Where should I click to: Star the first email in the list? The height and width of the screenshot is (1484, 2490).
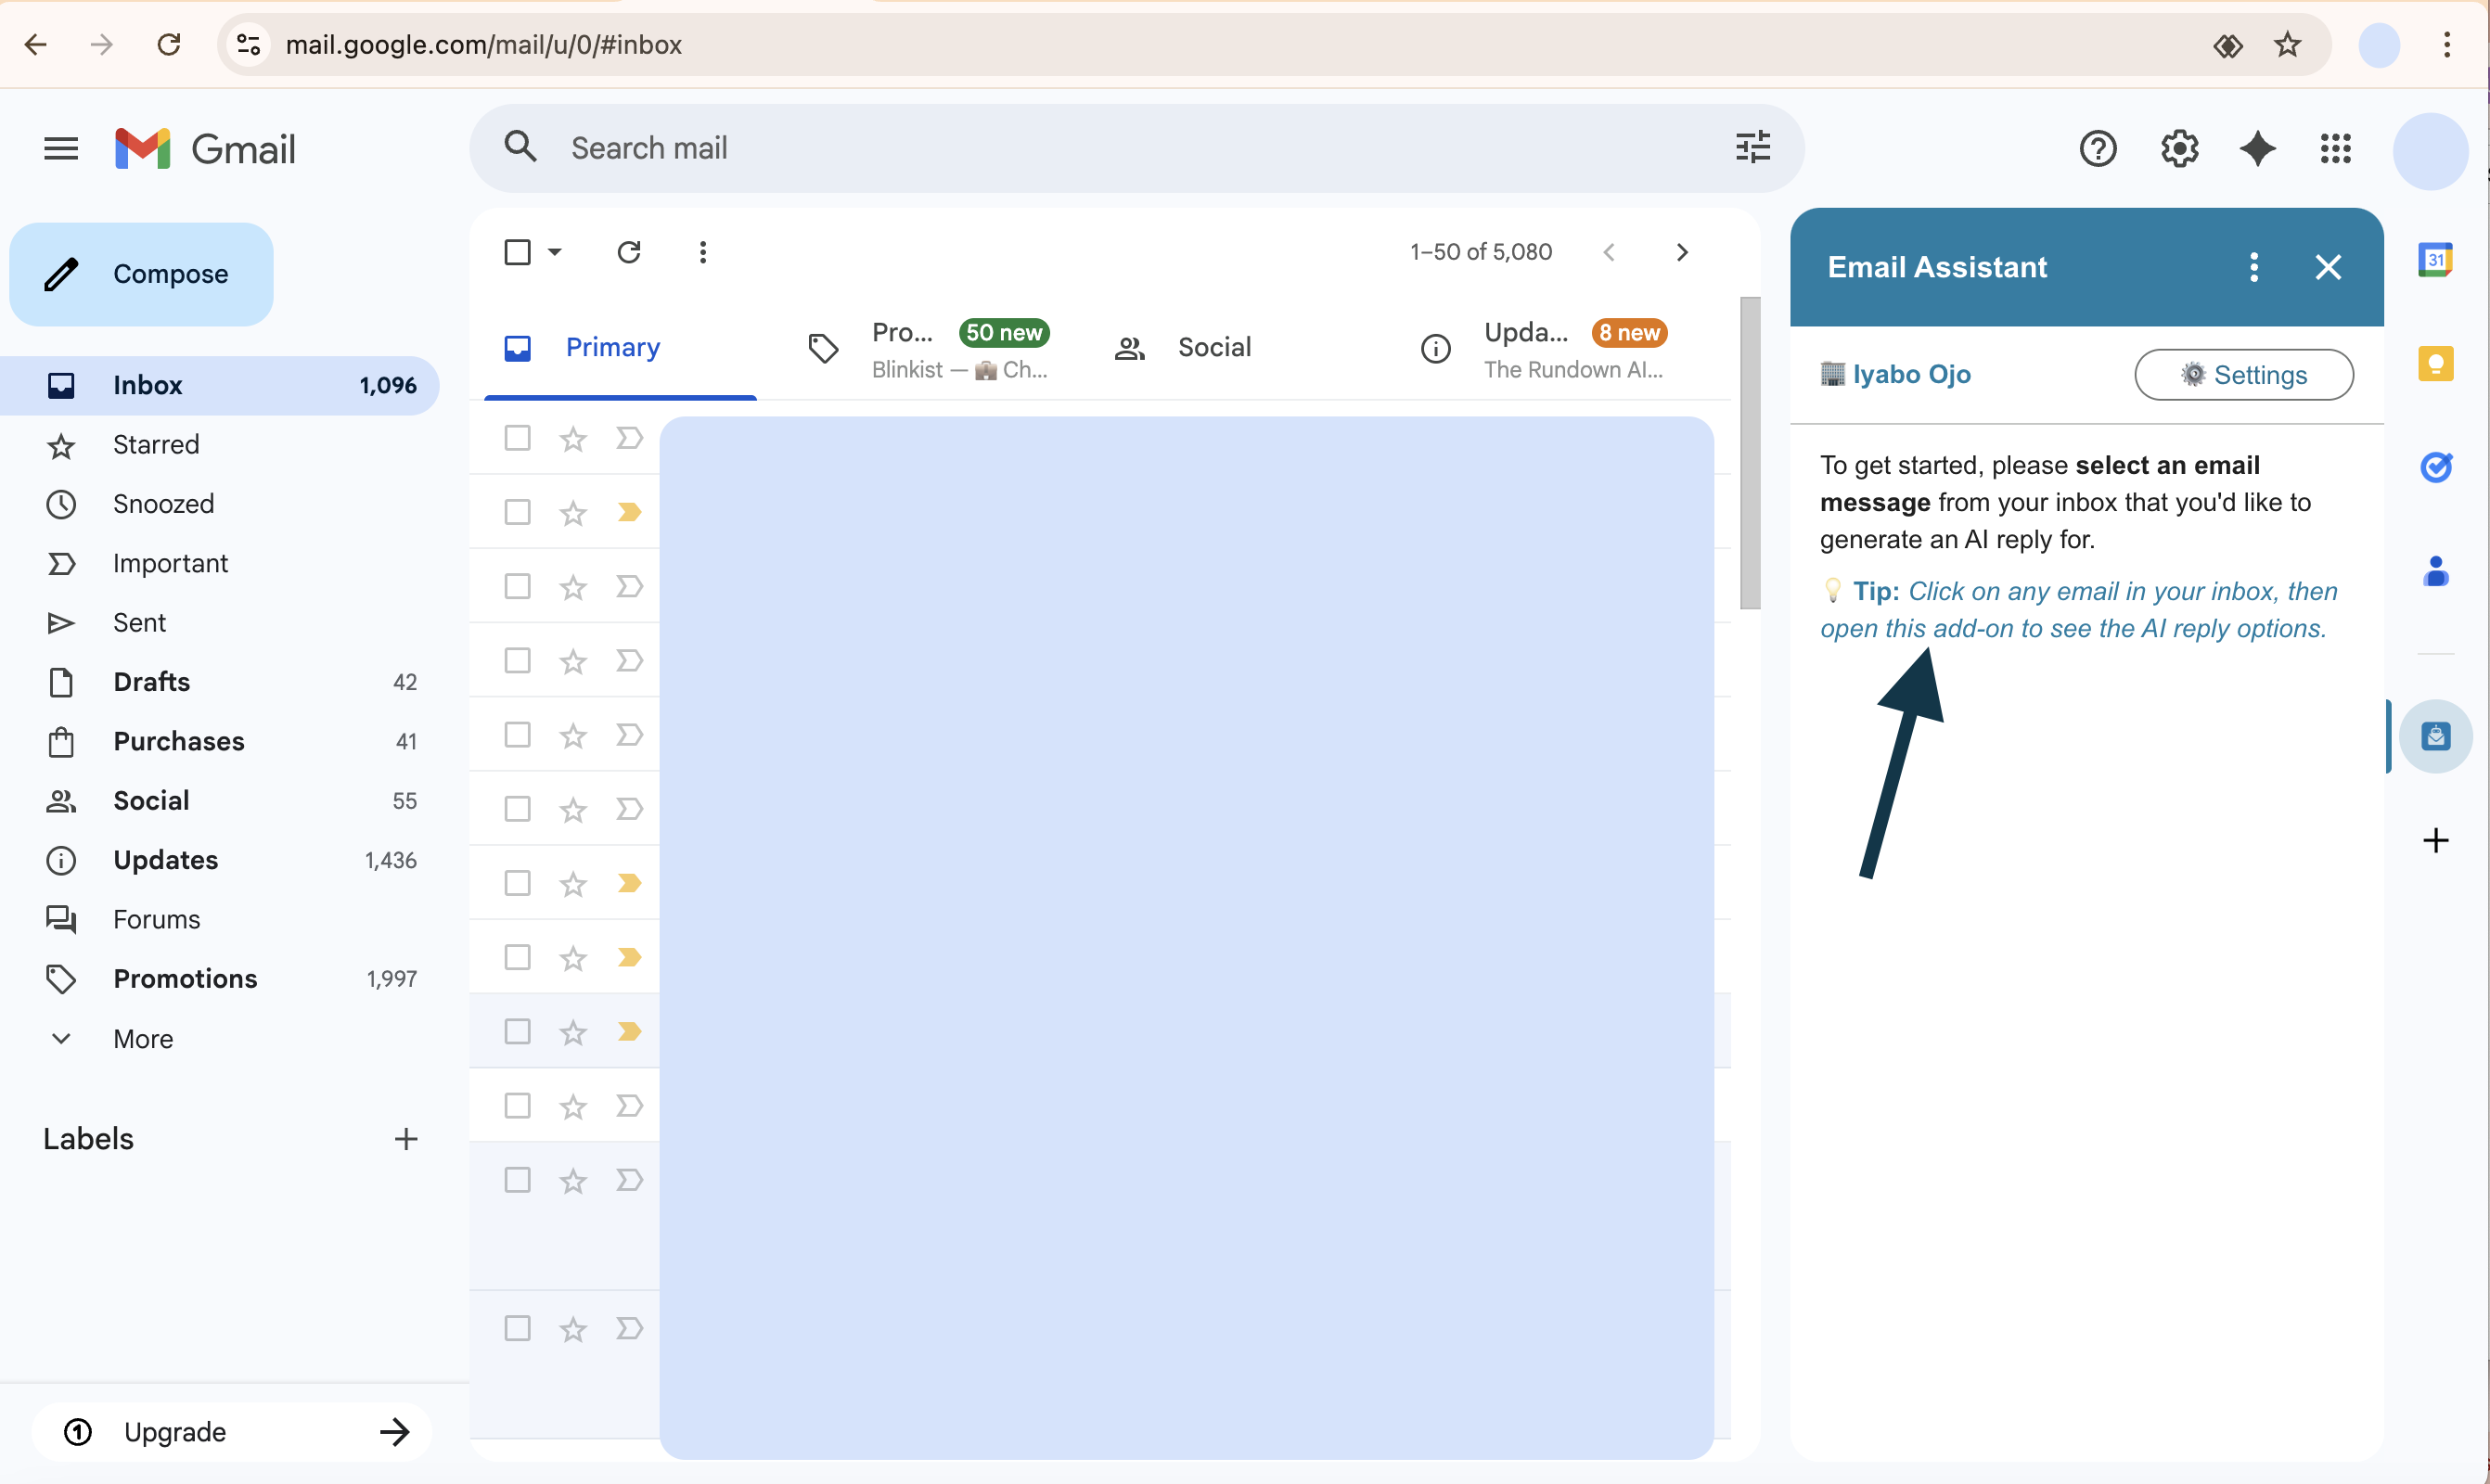[572, 438]
